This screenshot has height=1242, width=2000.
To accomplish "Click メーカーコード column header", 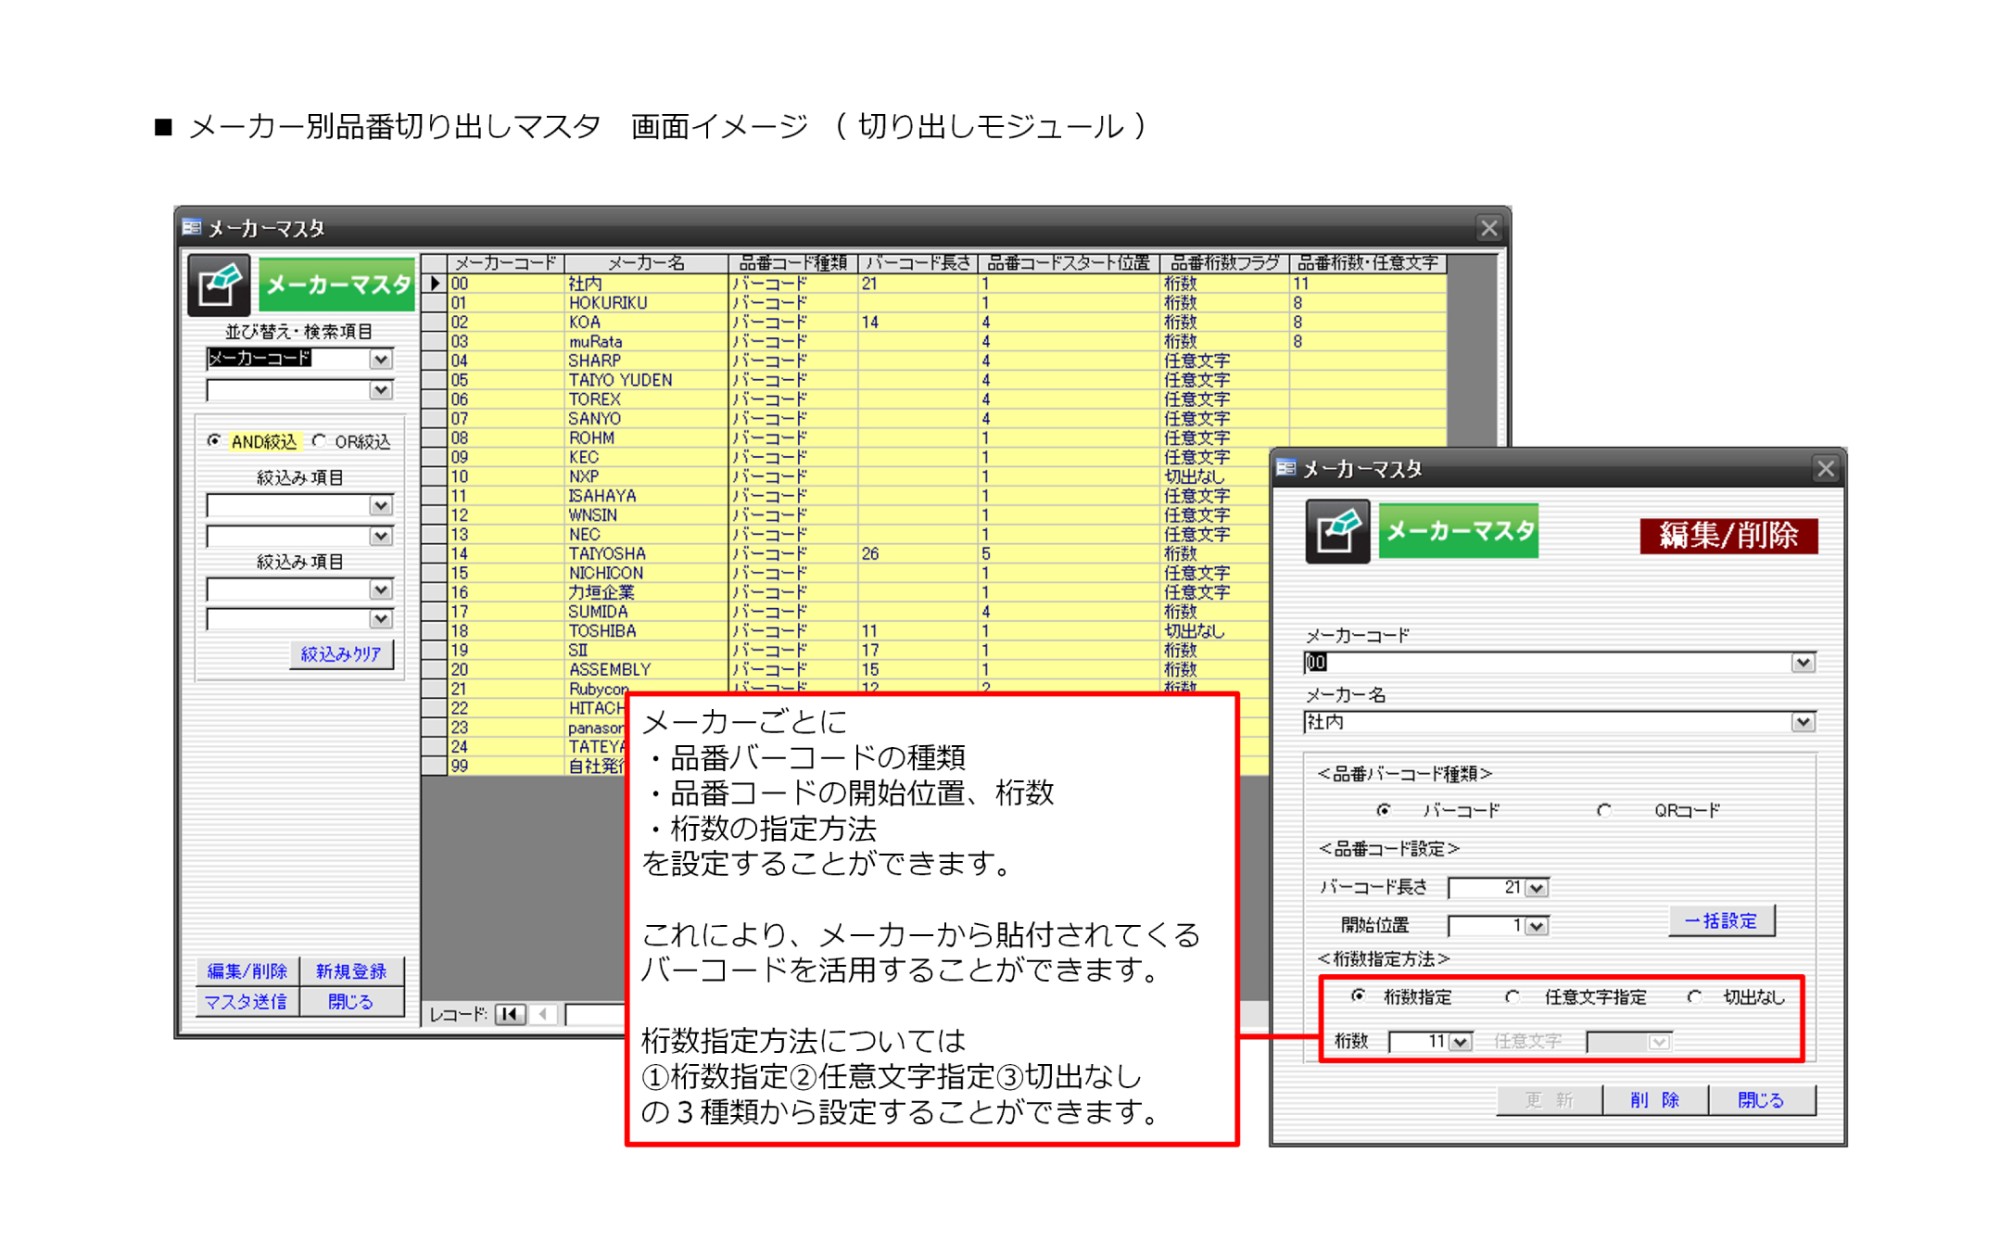I will [x=506, y=263].
